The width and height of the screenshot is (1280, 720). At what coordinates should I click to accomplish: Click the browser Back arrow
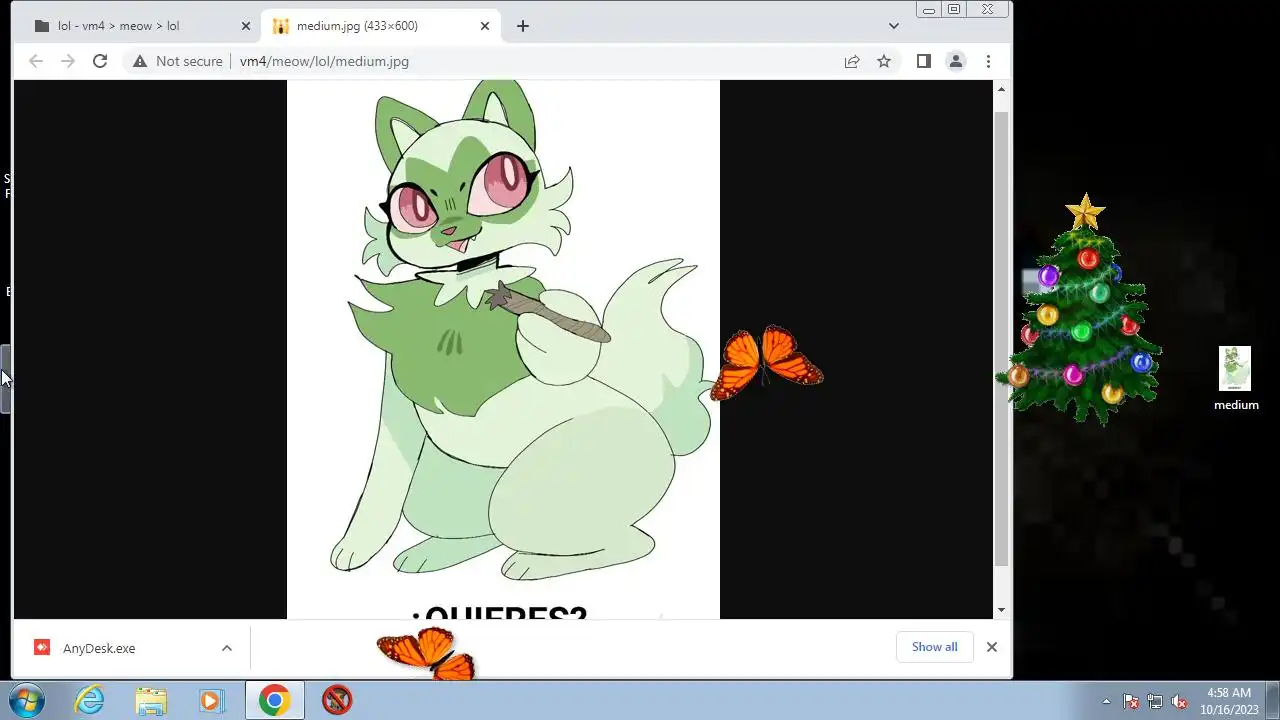tap(36, 61)
